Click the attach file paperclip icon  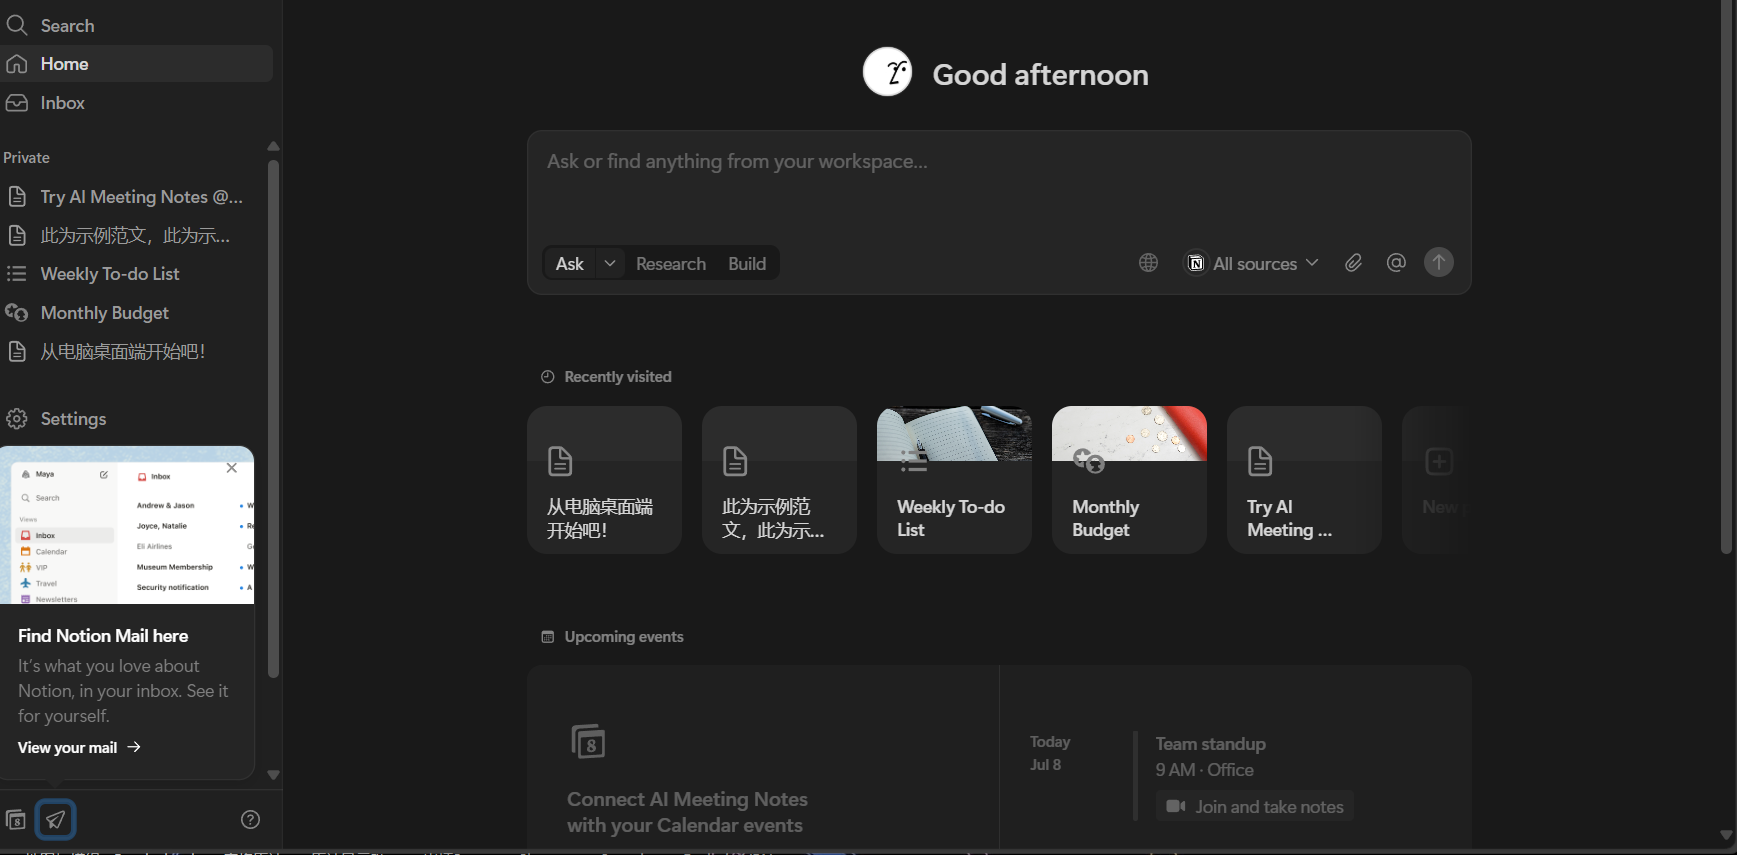[1353, 263]
